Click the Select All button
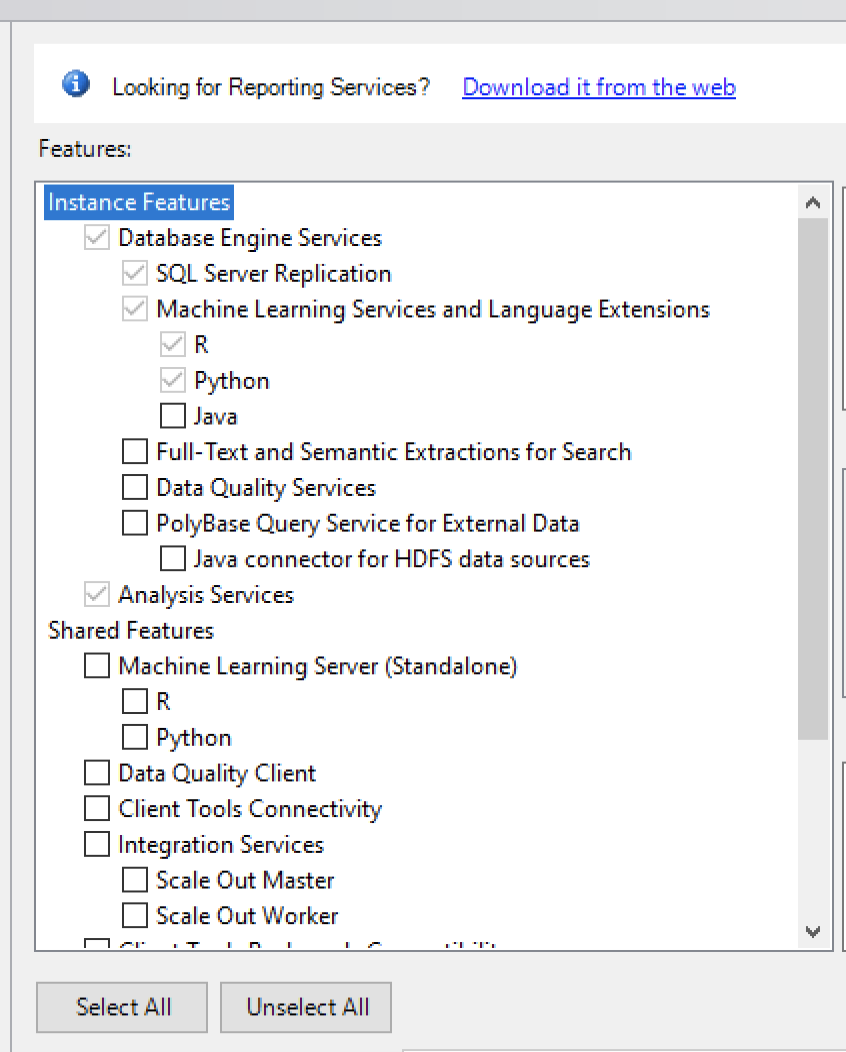The height and width of the screenshot is (1052, 846). (122, 1007)
